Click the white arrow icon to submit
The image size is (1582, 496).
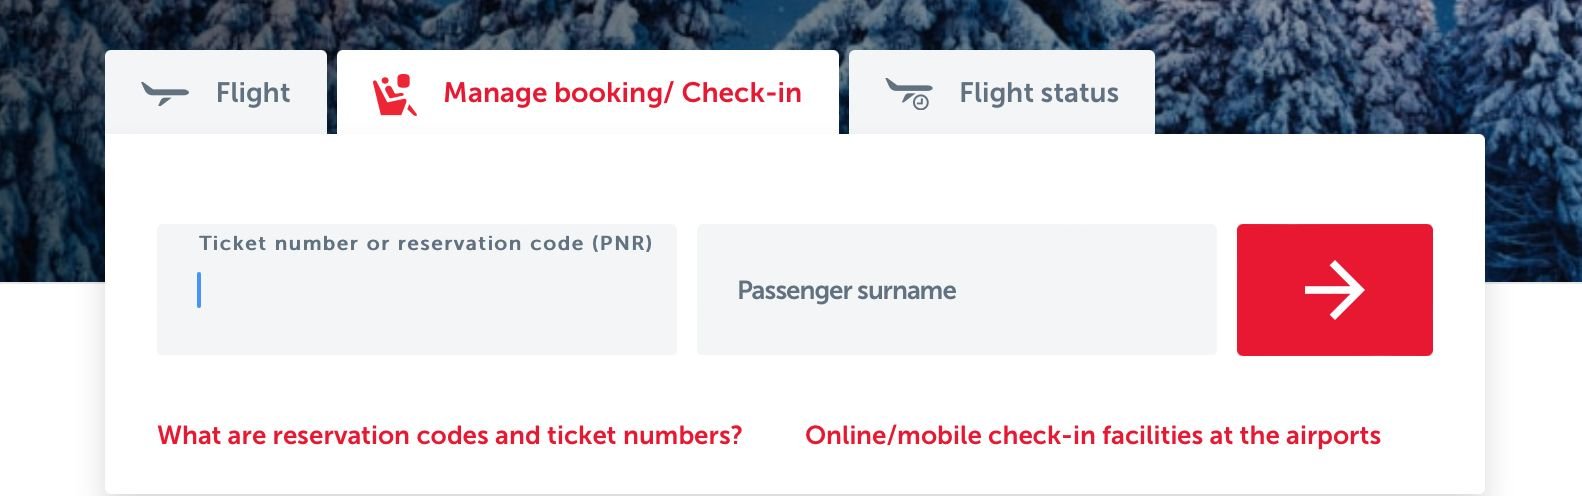pos(1334,290)
